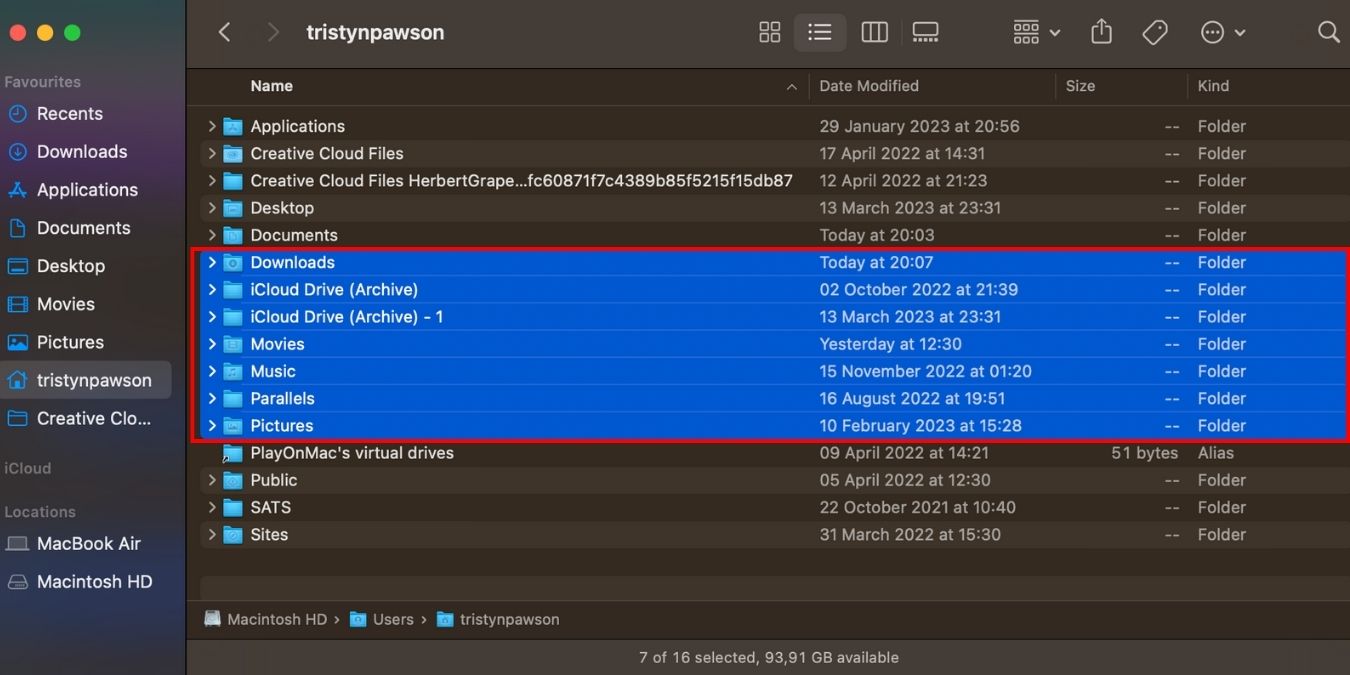This screenshot has width=1350, height=675.
Task: Switch to gallery view
Action: (924, 31)
